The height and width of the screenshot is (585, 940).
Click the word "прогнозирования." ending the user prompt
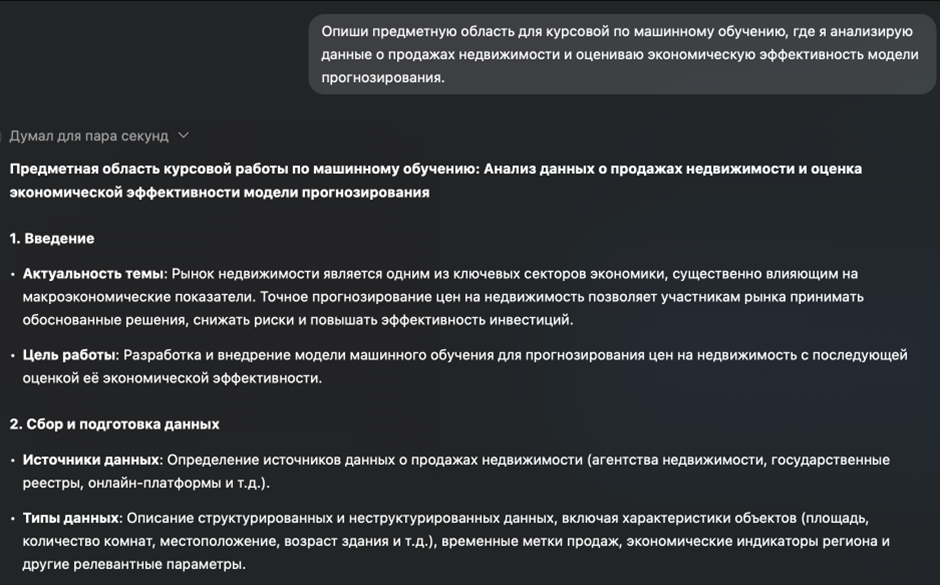point(382,77)
